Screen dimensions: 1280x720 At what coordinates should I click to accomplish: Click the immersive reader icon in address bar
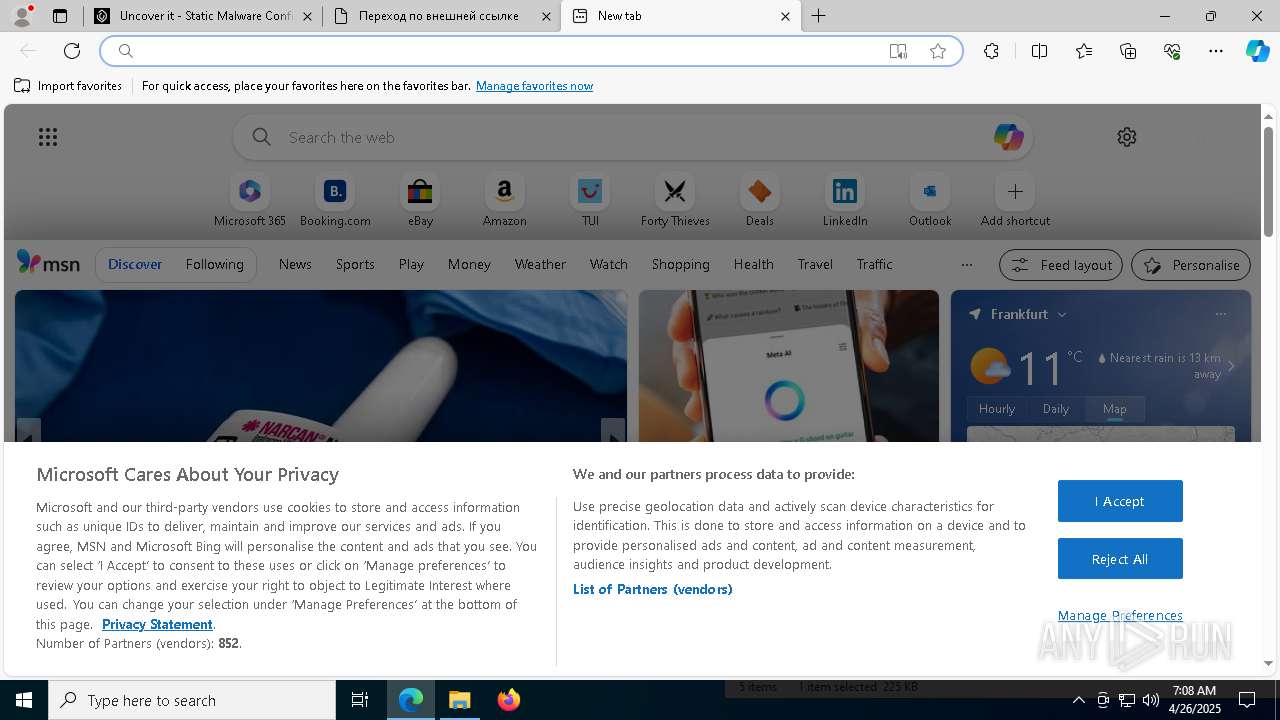coord(898,51)
